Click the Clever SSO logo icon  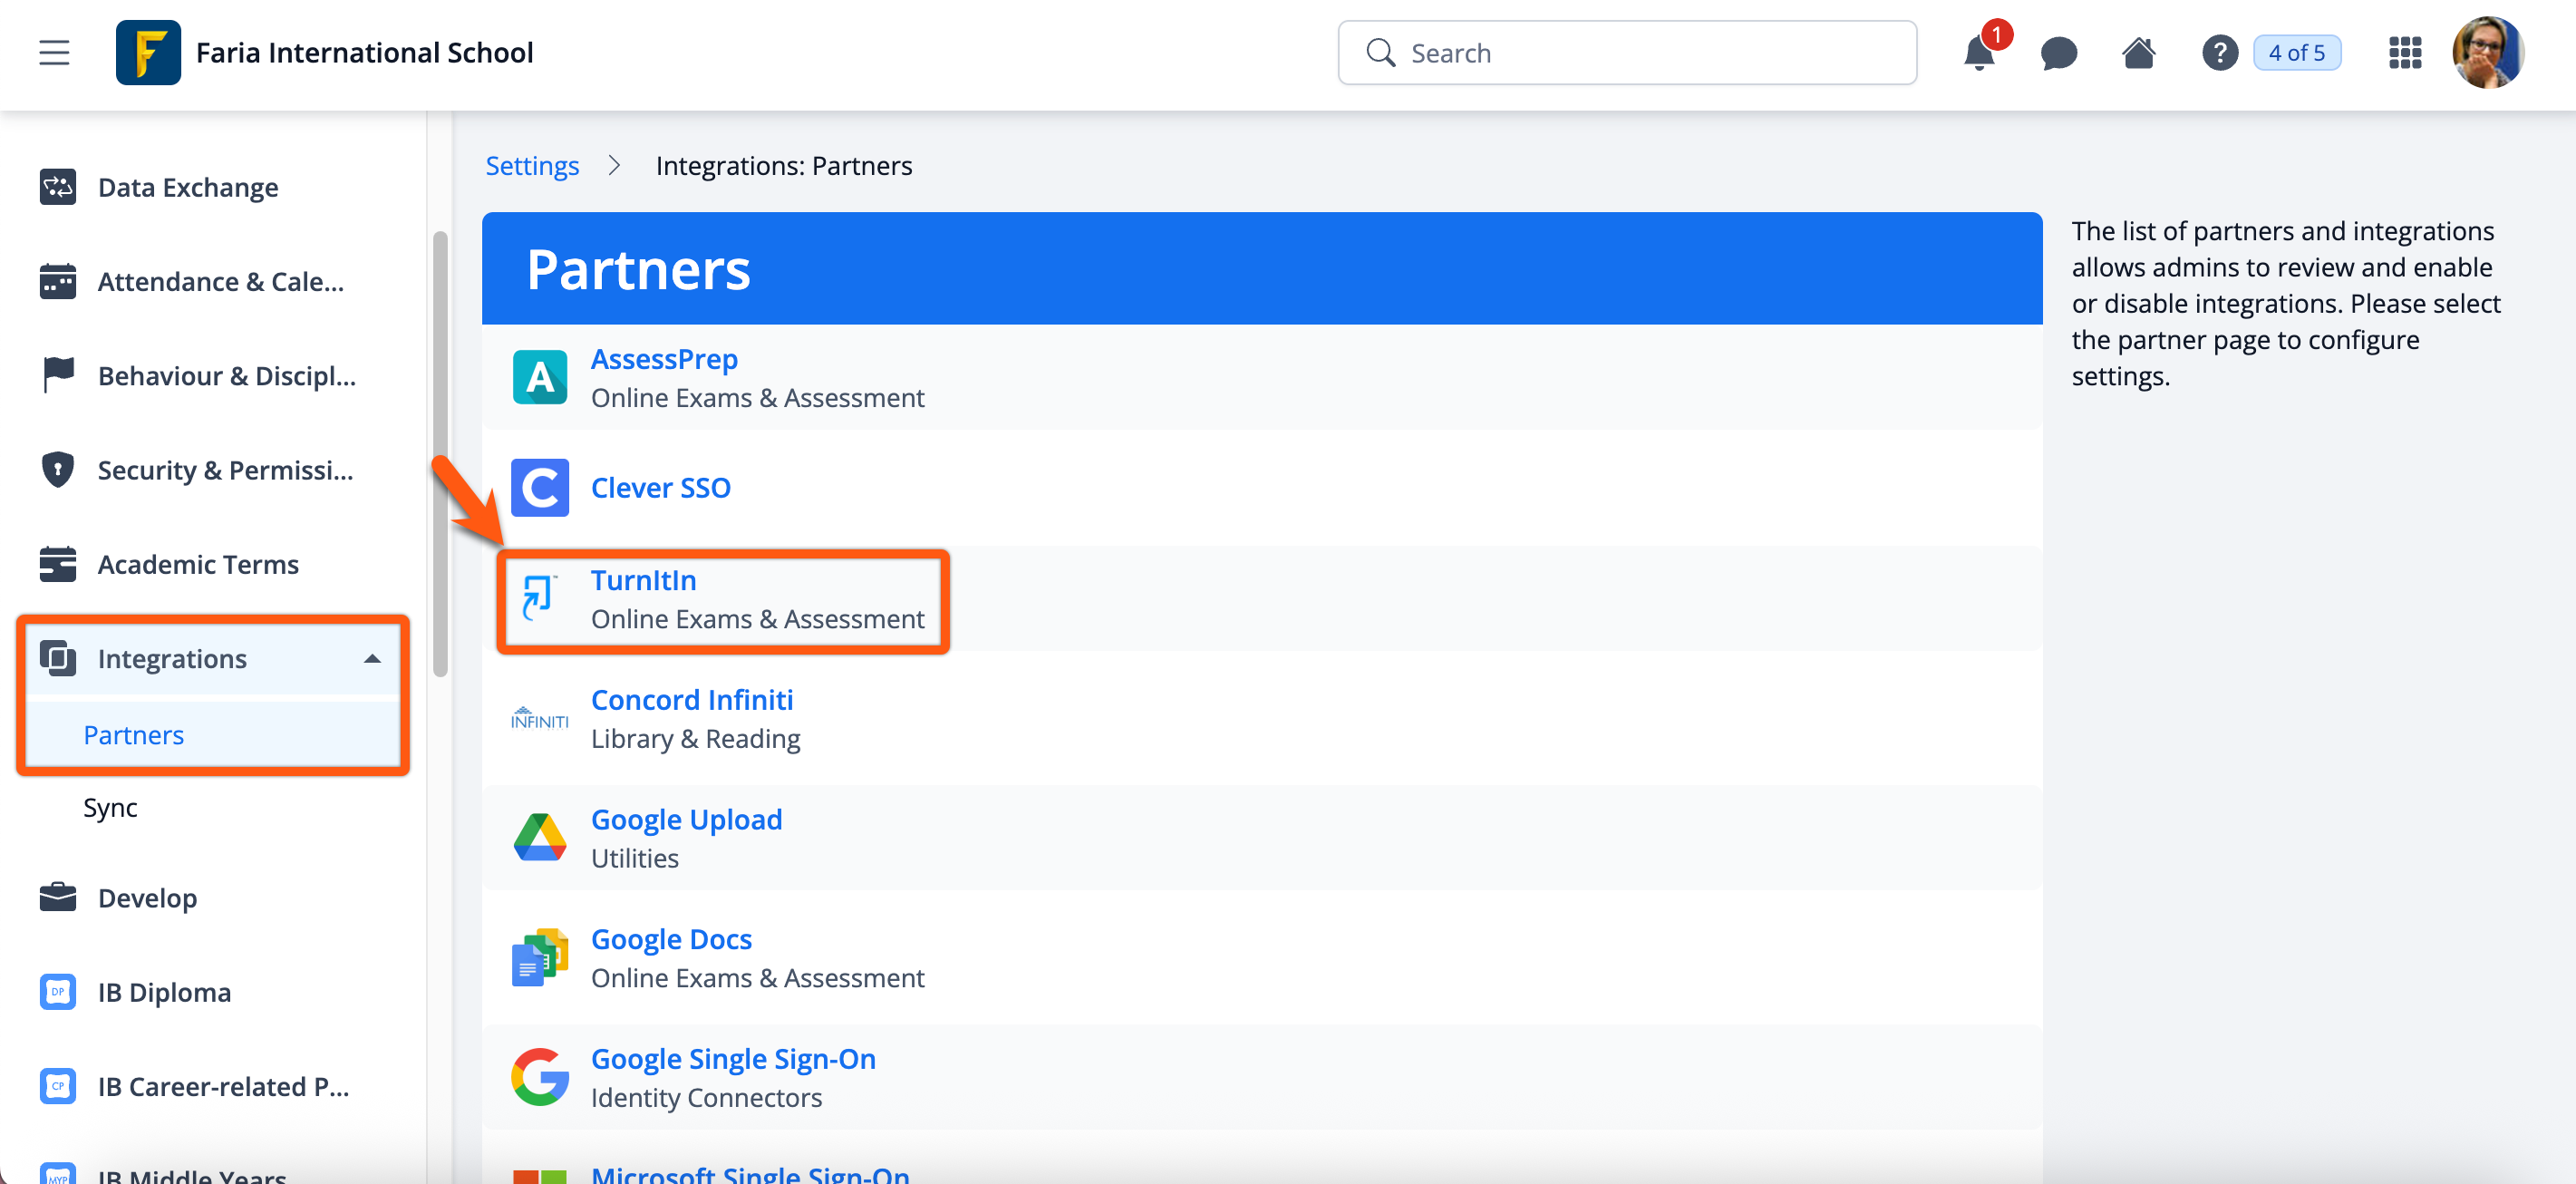(540, 488)
